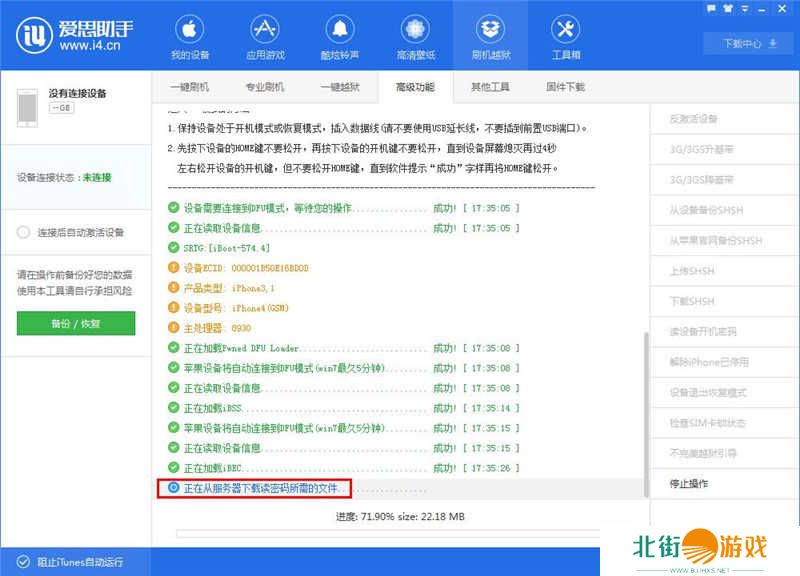The height and width of the screenshot is (576, 800).
Task: Open the 其他工具 tab
Action: click(x=490, y=87)
